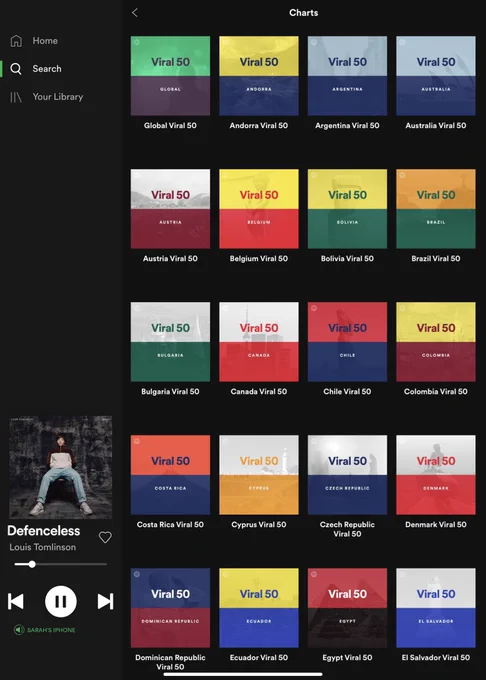Viewport: 486px width, 680px height.
Task: Open Global Viral 50 cover
Action: coord(170,76)
